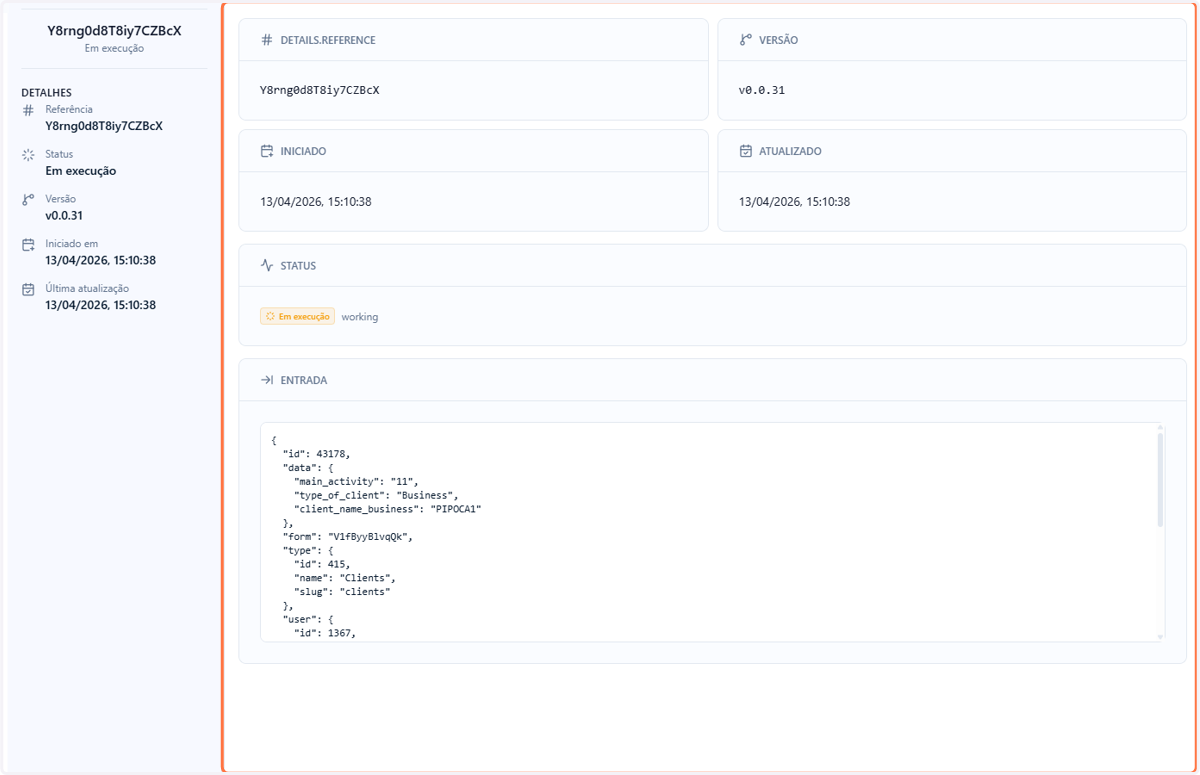The height and width of the screenshot is (775, 1200).
Task: Click the scroll-up arrow of JSON box
Action: click(1160, 427)
